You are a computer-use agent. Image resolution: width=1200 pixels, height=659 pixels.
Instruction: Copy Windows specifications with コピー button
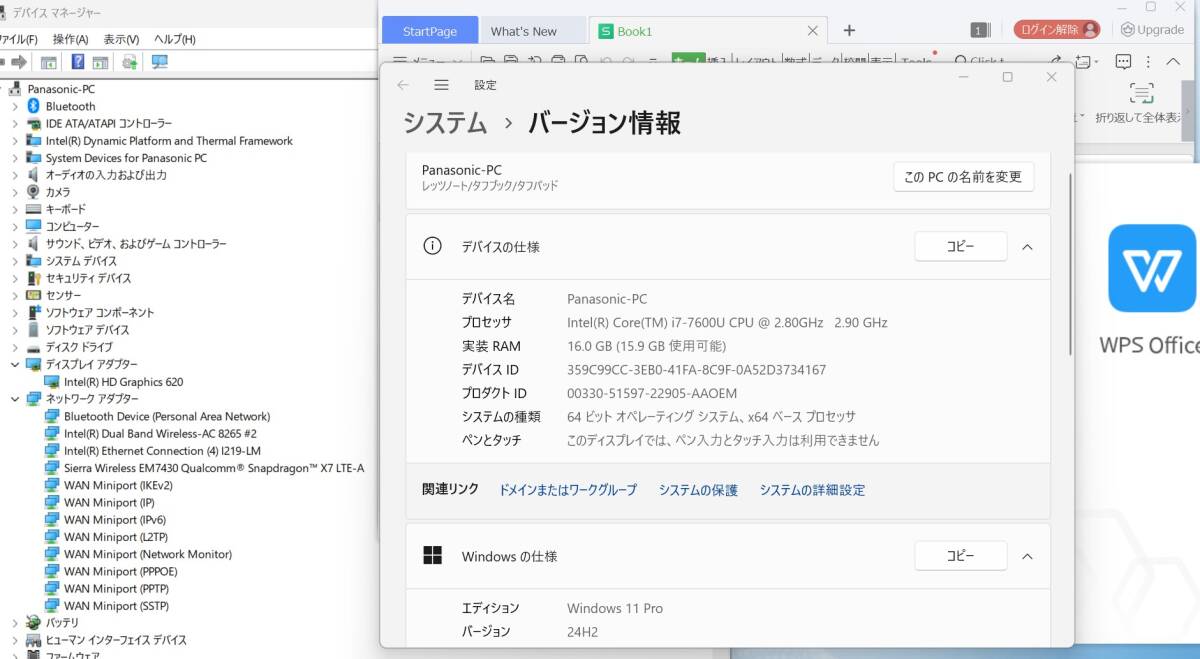click(x=960, y=556)
